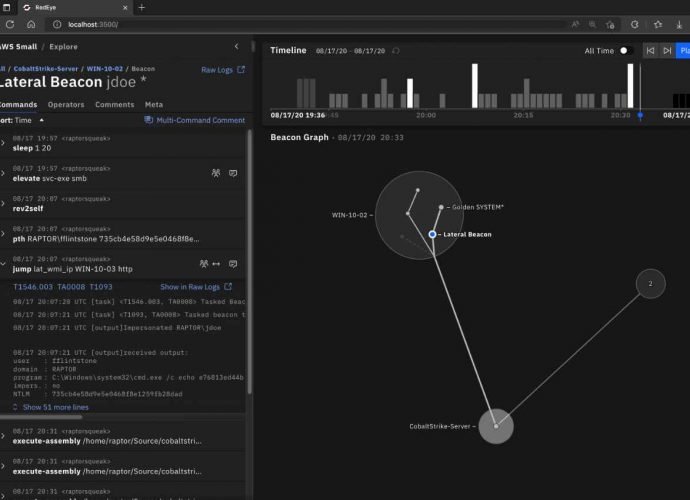Select the RedEye browser tab
Image resolution: width=690 pixels, height=500 pixels.
75,7
